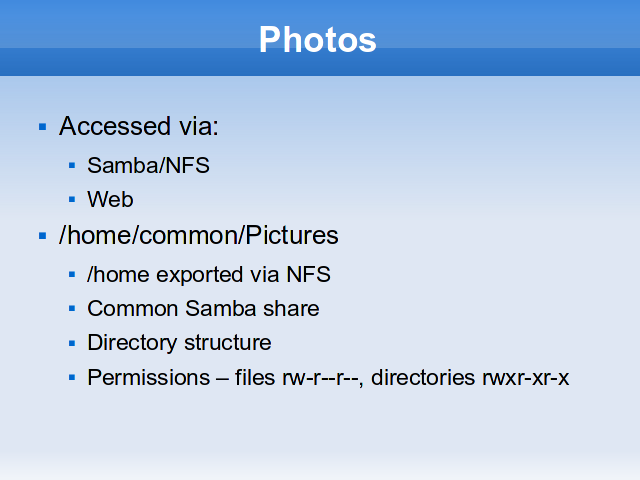The image size is (640, 480).
Task: Click the Photos slide title
Action: point(318,40)
